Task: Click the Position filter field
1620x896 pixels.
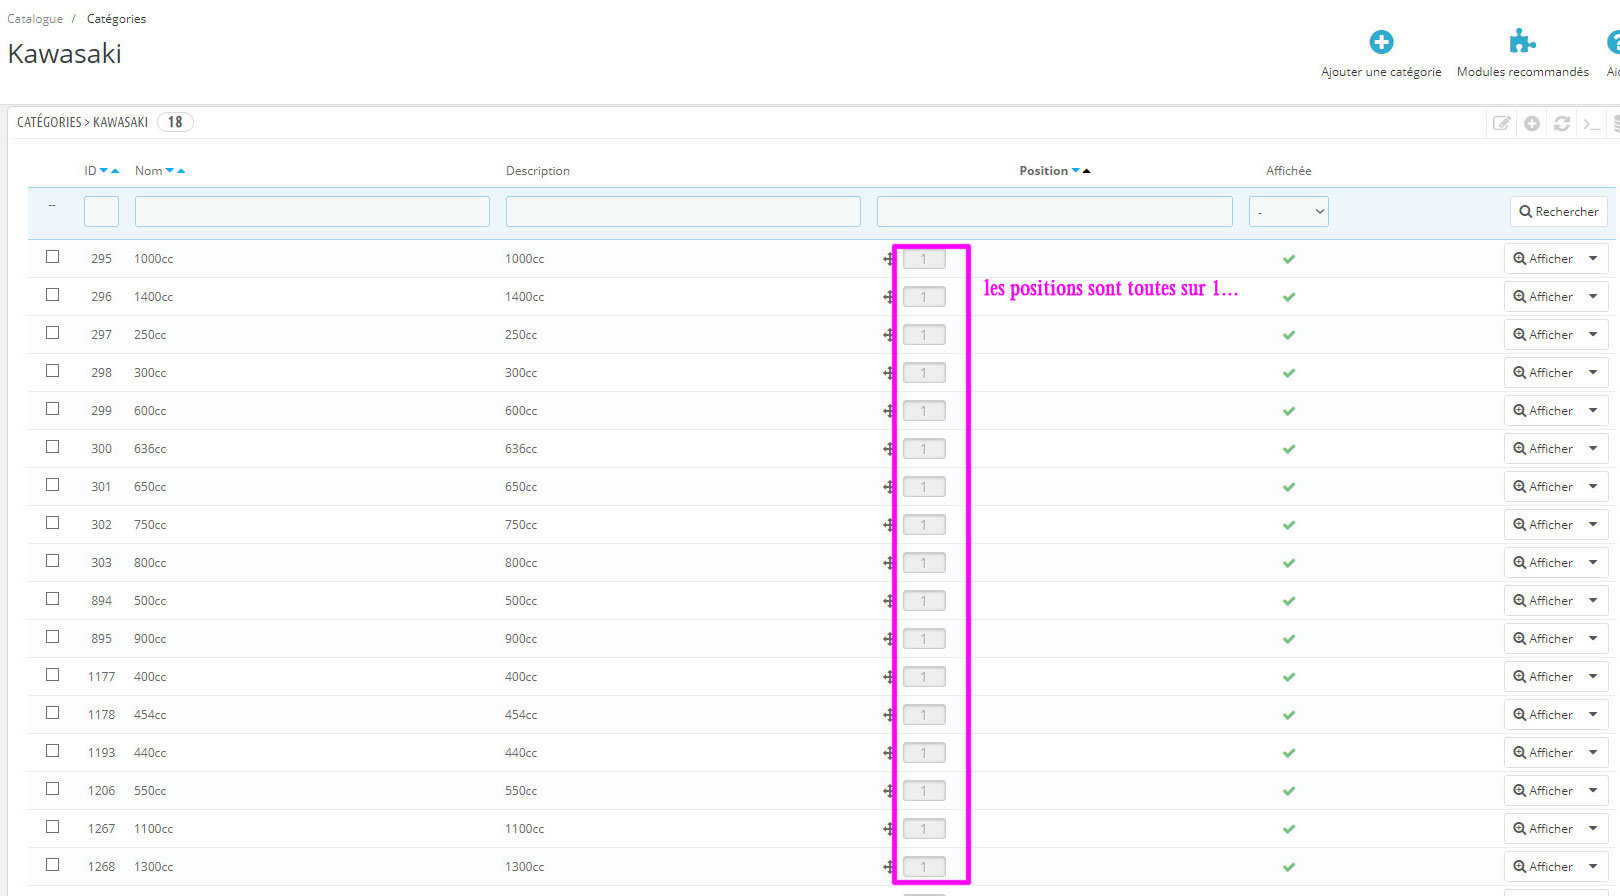Action: (x=1054, y=212)
